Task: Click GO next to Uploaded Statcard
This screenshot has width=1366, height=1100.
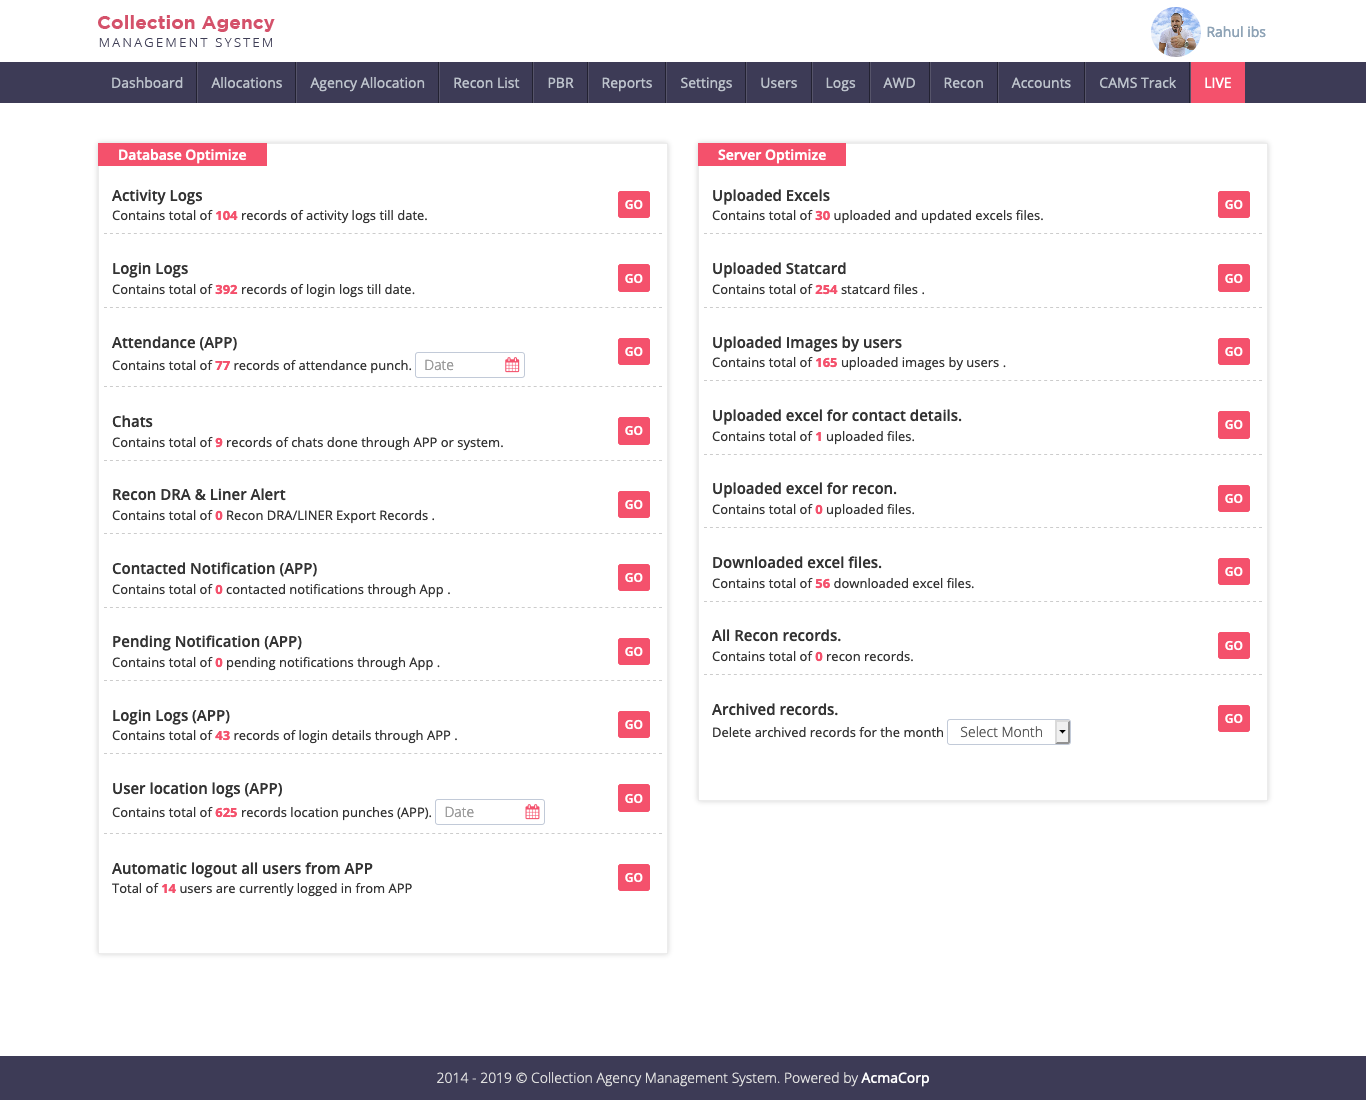Action: (1233, 278)
